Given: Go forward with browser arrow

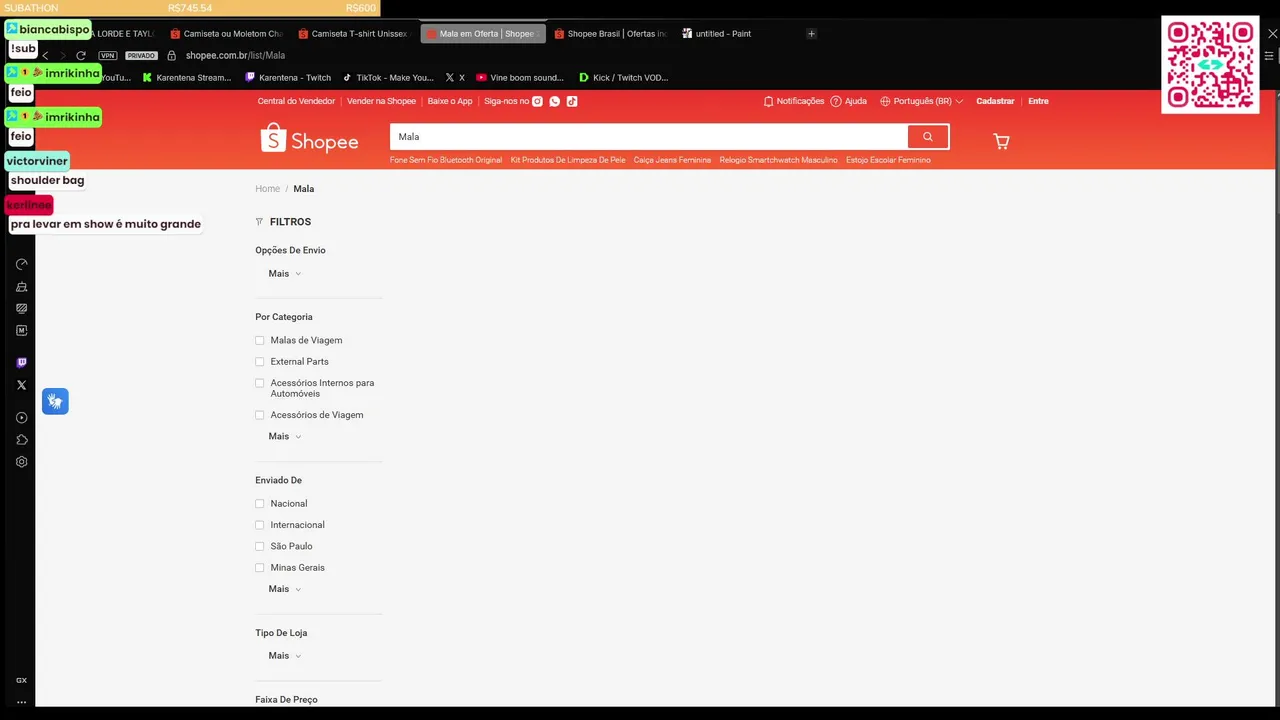Looking at the screenshot, I should (62, 56).
